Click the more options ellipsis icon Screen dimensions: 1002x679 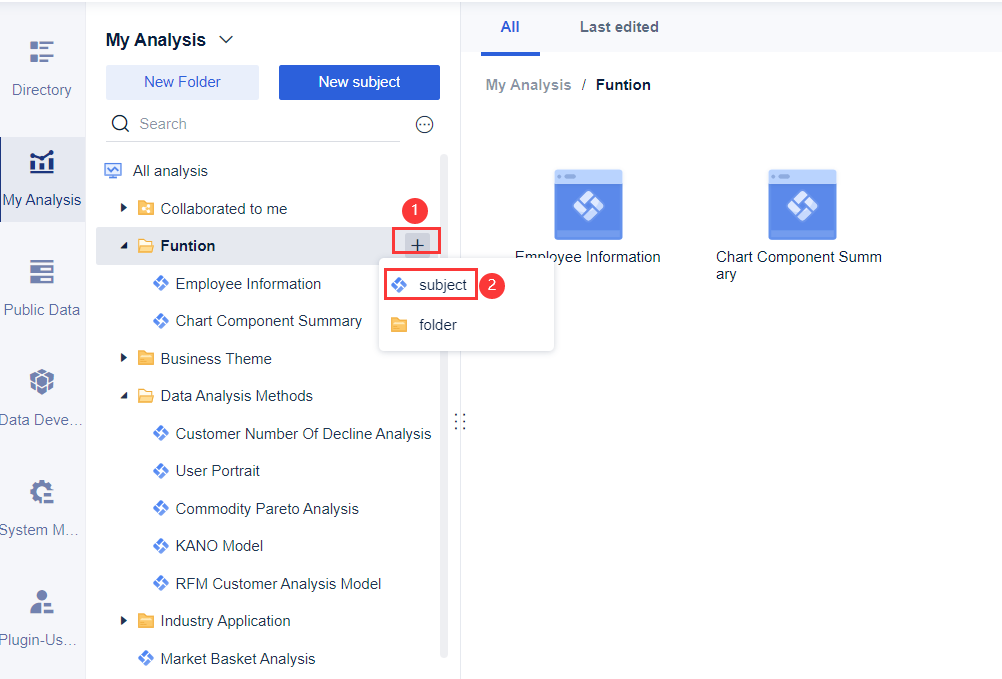(424, 124)
